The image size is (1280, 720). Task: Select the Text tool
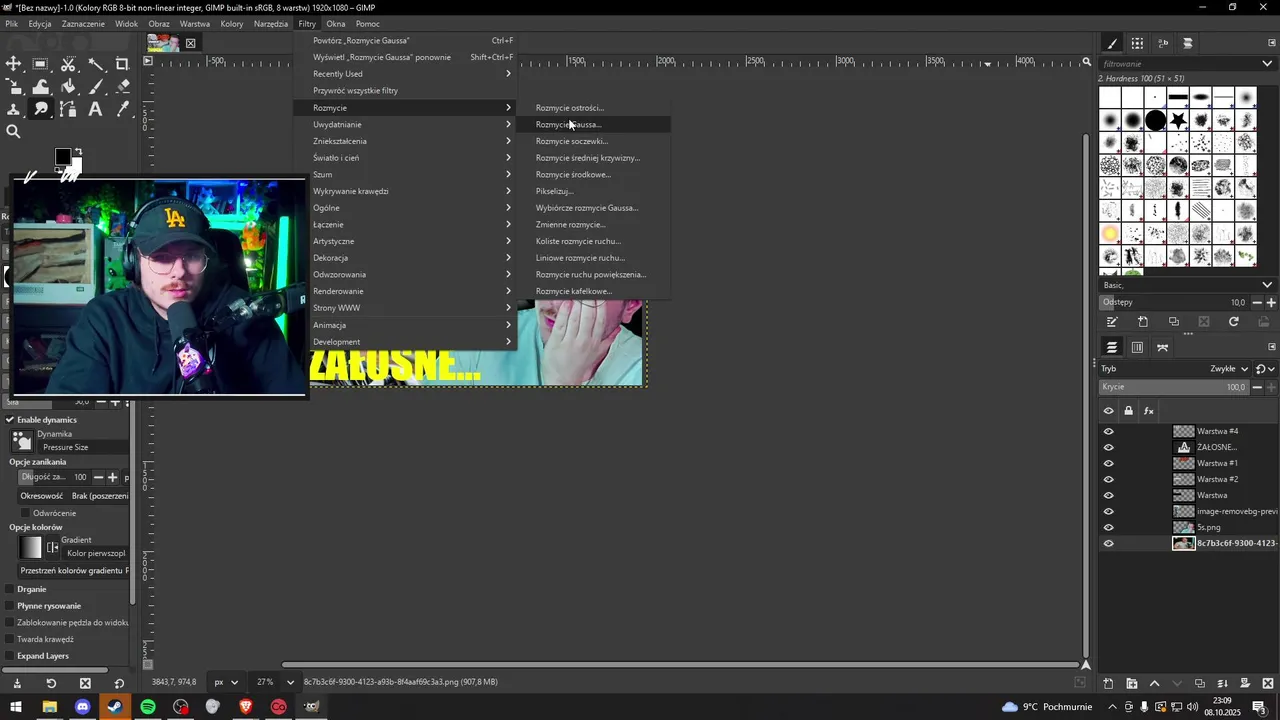(95, 109)
